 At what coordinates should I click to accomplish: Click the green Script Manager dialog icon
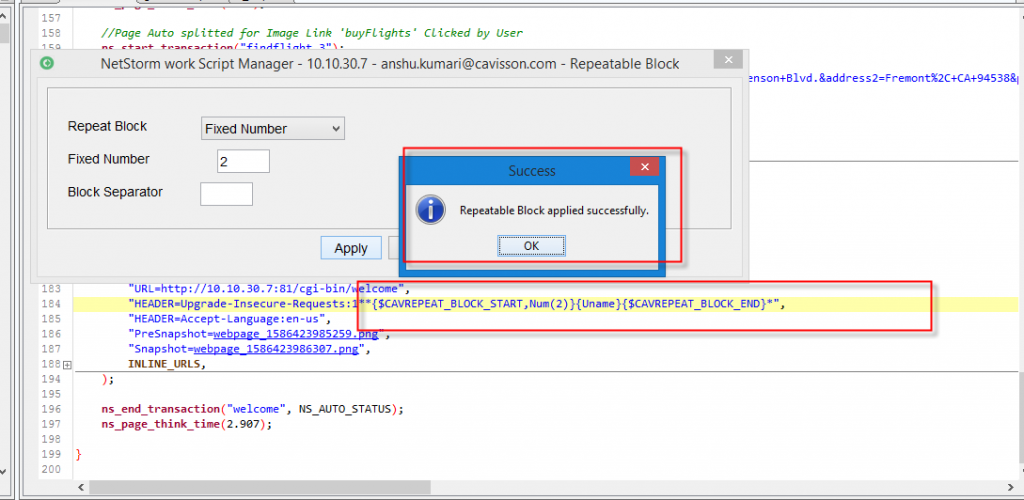47,63
